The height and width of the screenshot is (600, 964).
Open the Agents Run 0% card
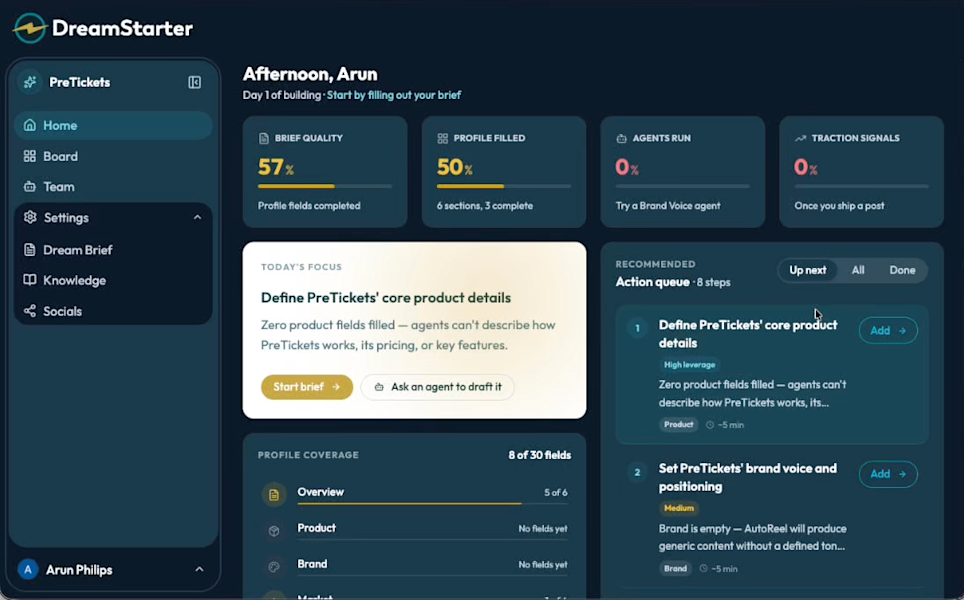click(x=682, y=172)
